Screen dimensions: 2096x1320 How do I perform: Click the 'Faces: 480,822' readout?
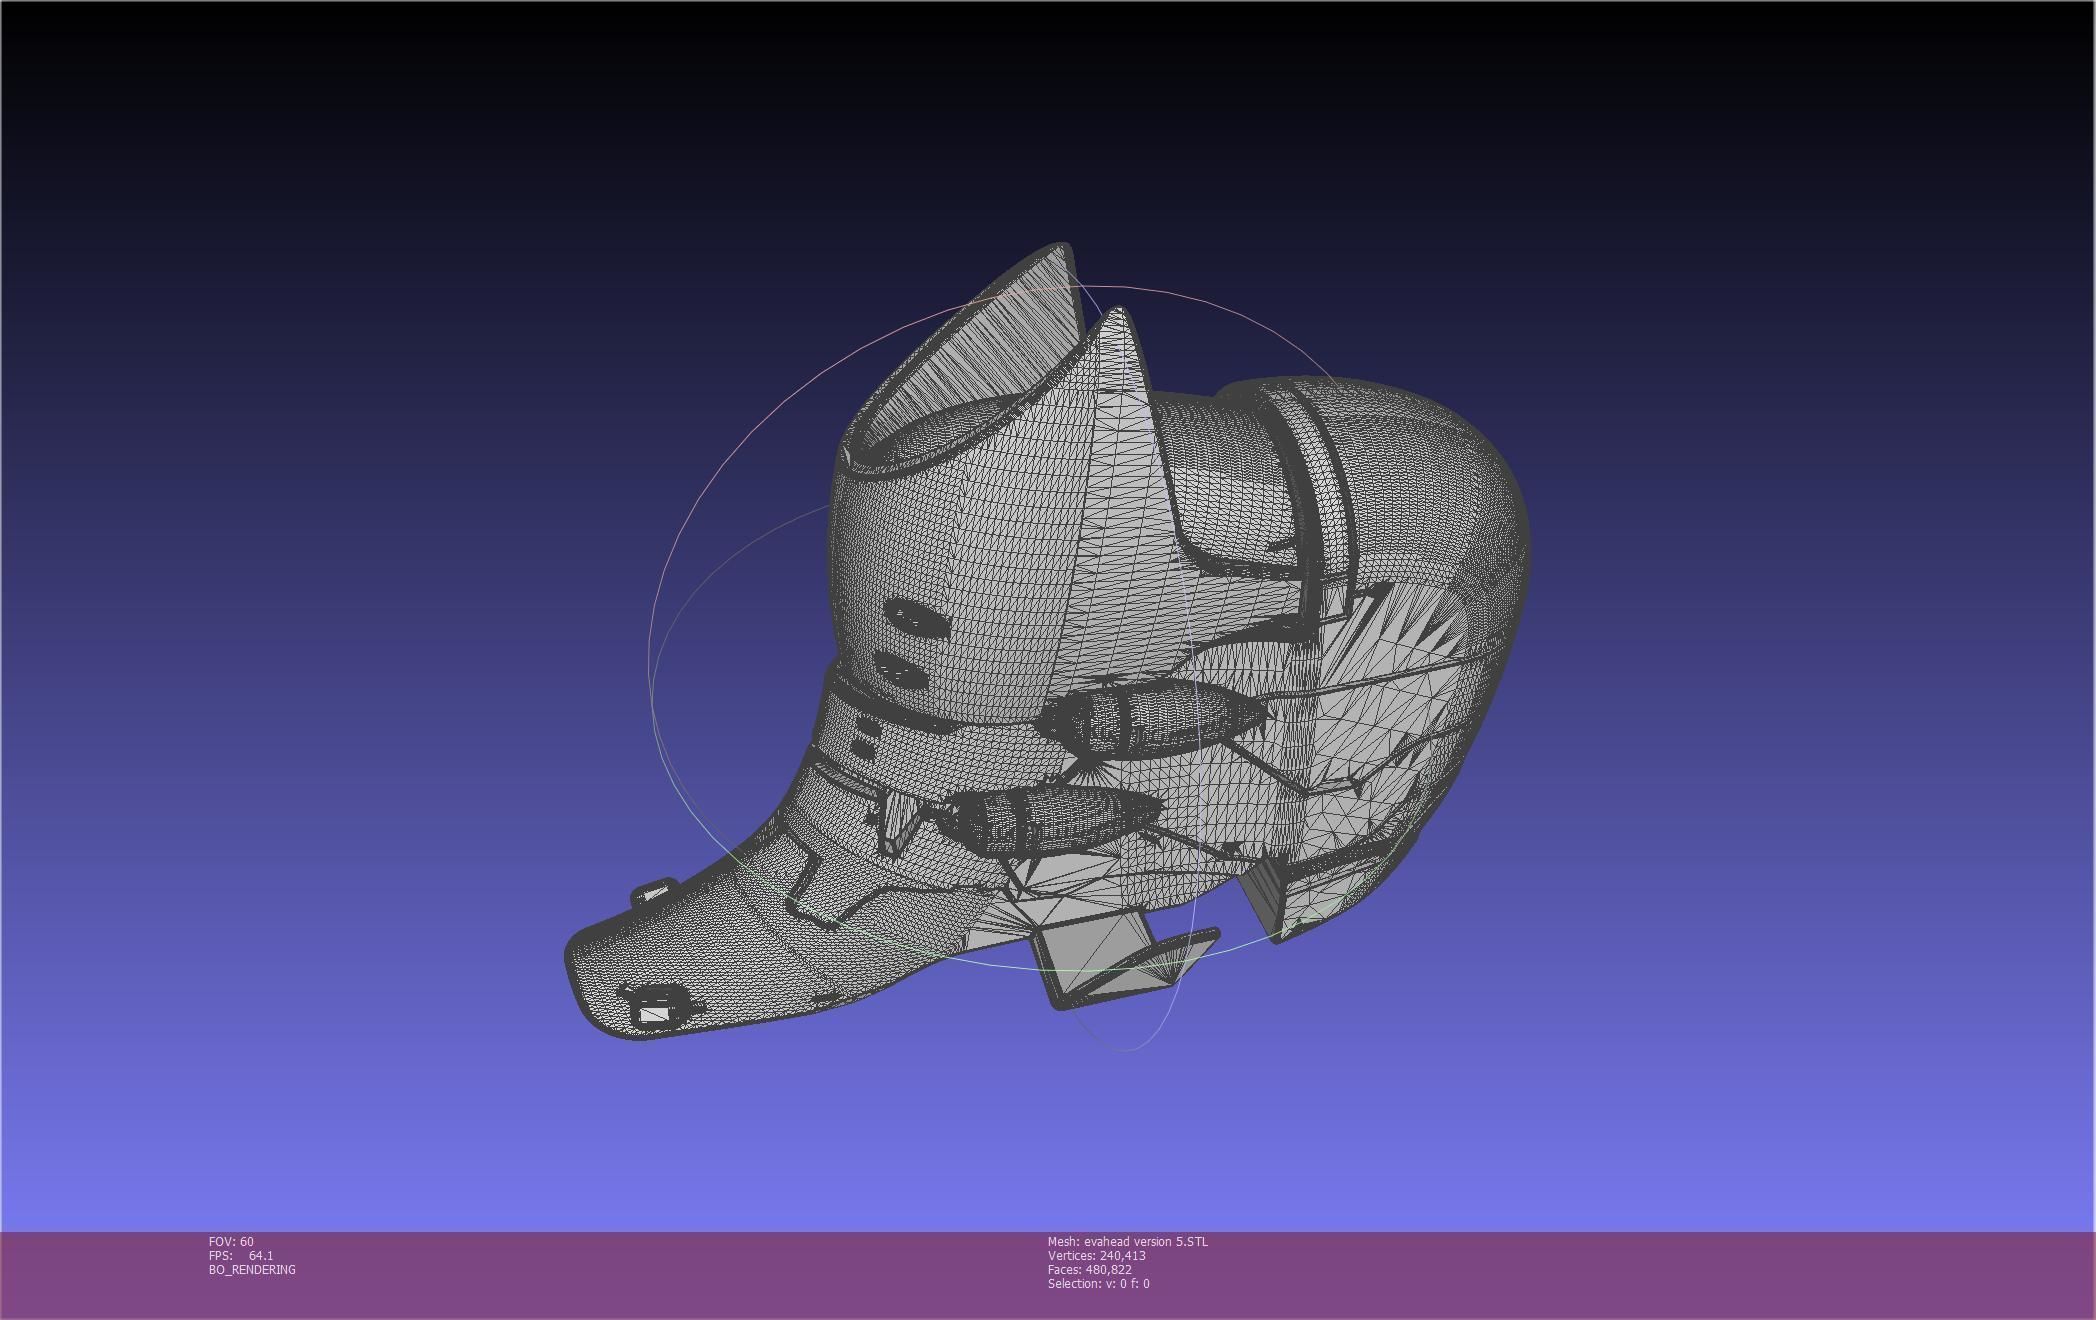pos(1090,1270)
